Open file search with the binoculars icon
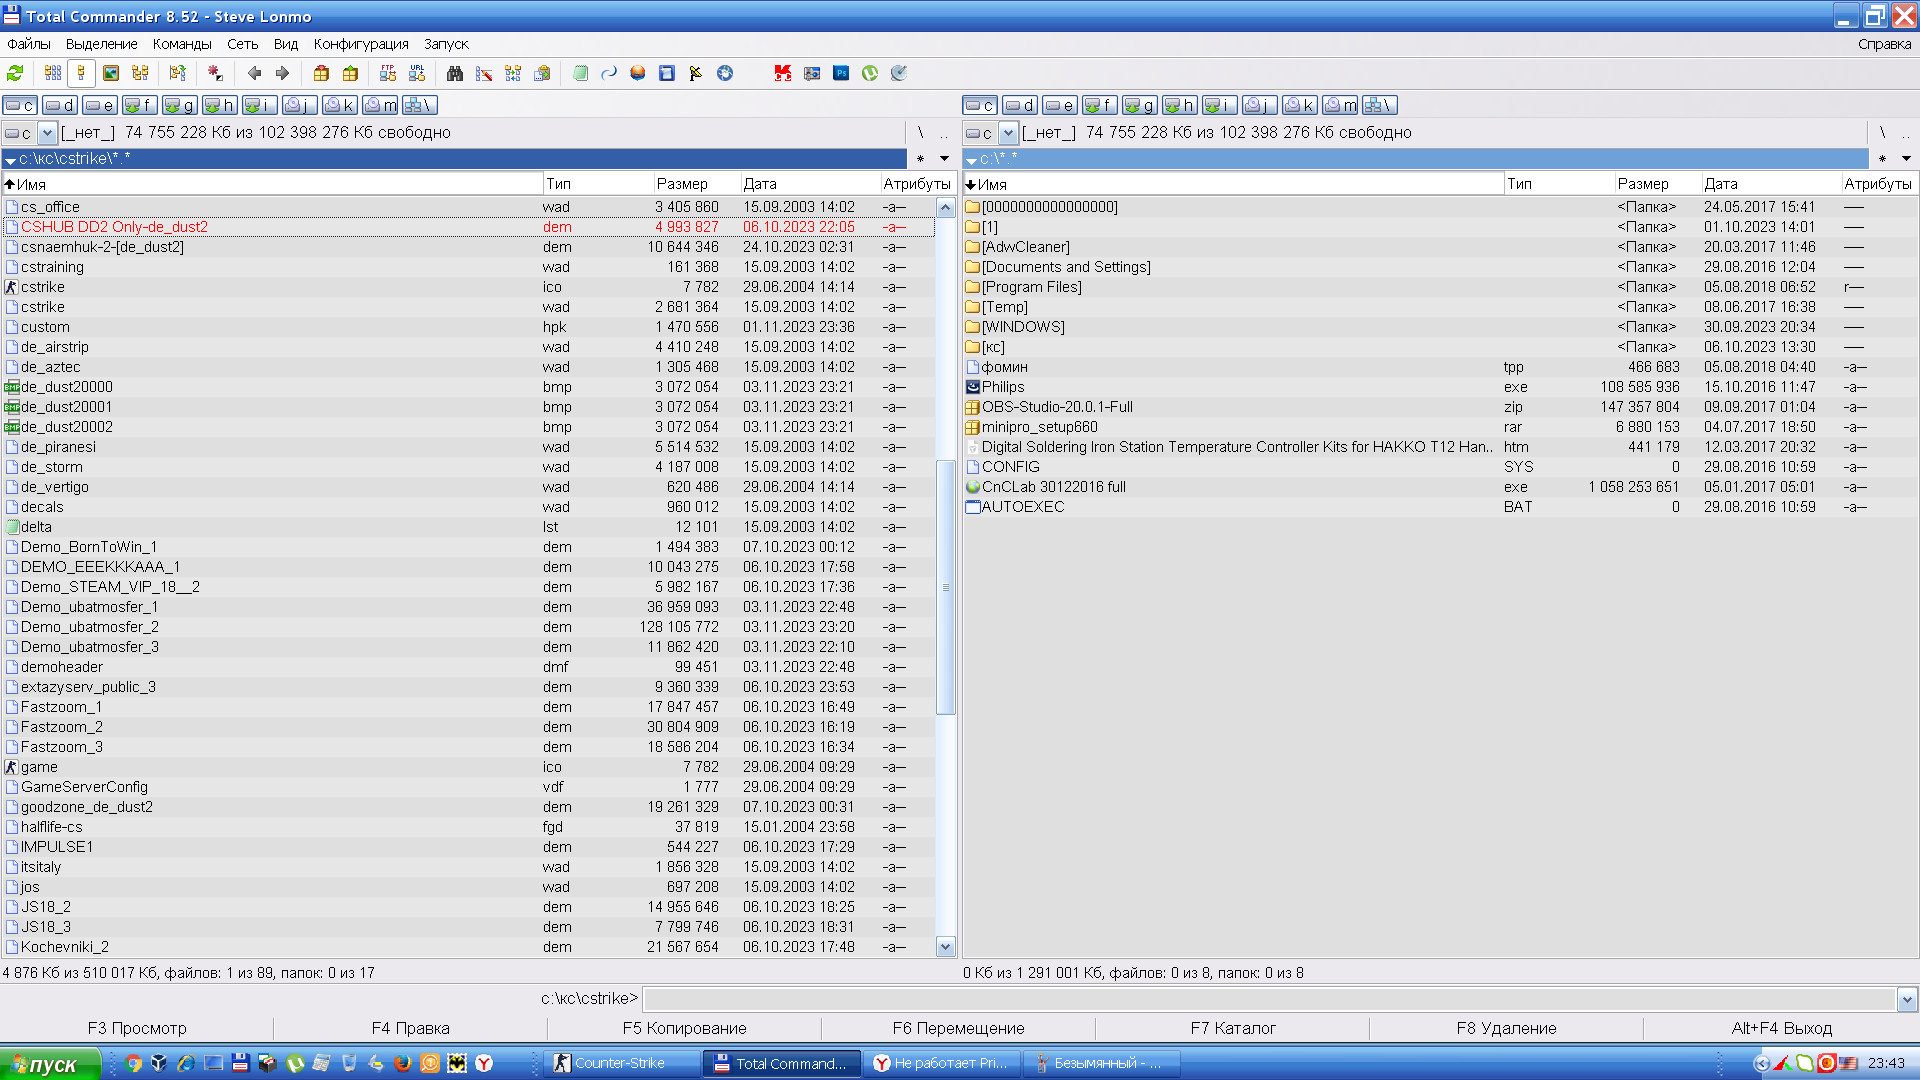Screen dimensions: 1920x1080 455,73
